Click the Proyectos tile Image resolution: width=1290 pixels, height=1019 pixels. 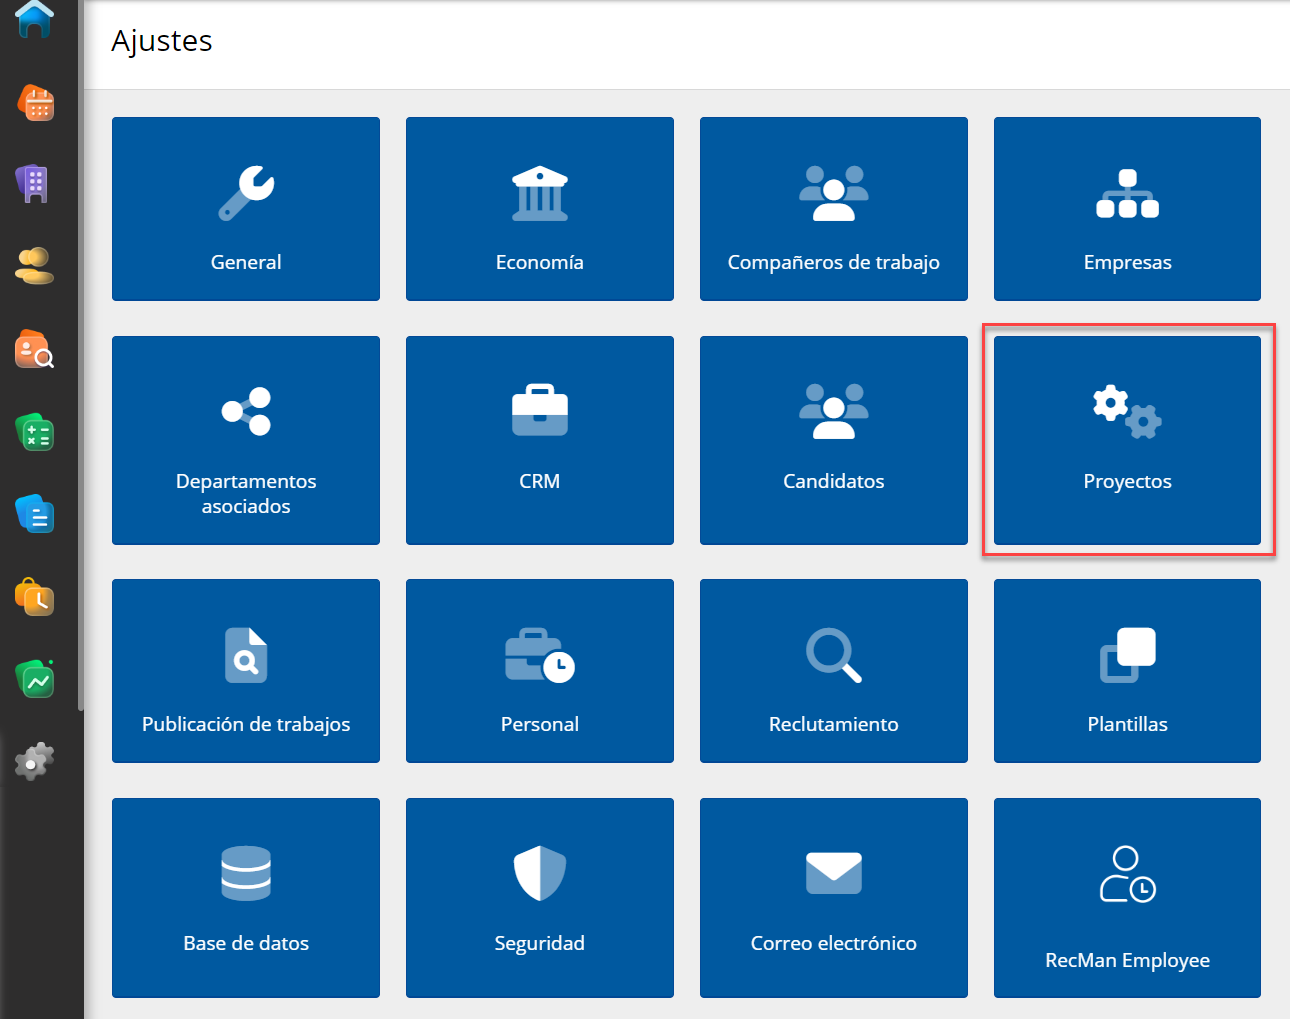click(x=1127, y=440)
